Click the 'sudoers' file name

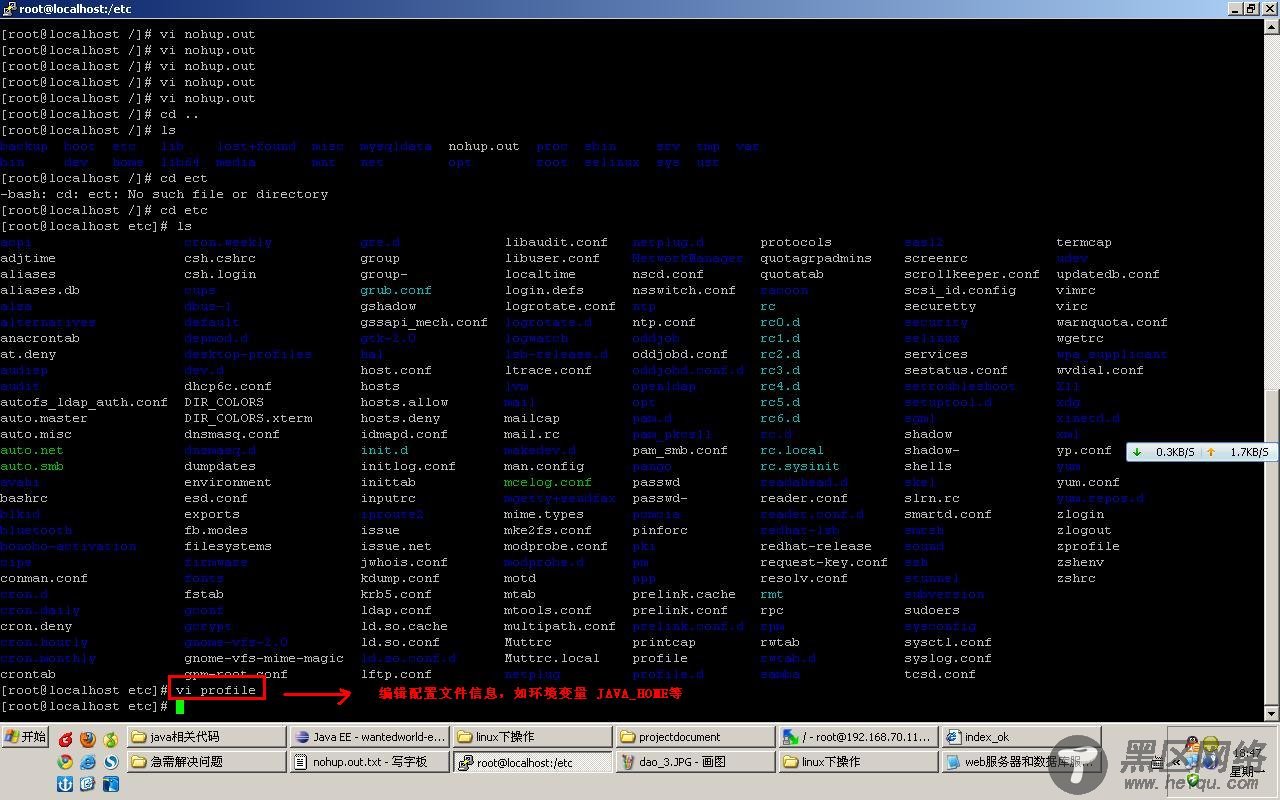coord(932,610)
